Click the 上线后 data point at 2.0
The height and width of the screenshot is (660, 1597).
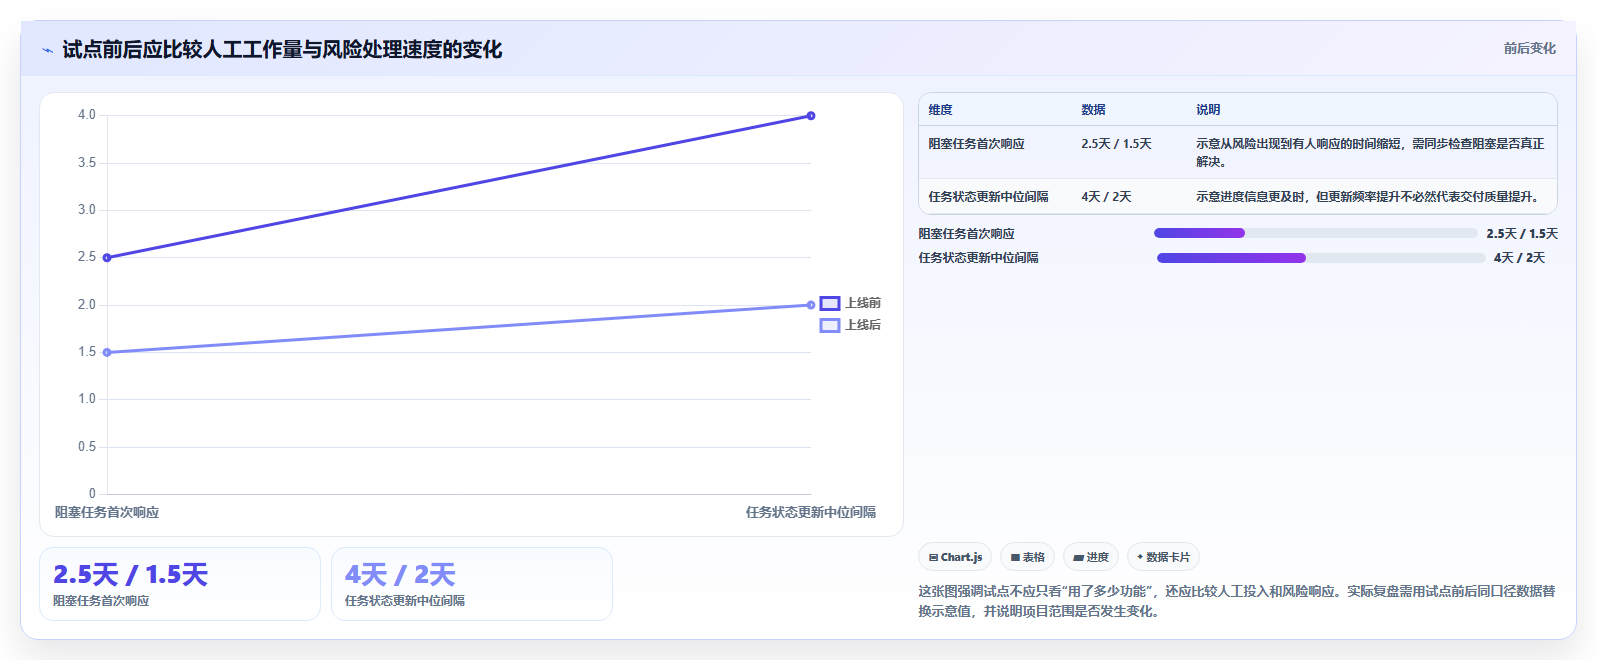click(811, 305)
